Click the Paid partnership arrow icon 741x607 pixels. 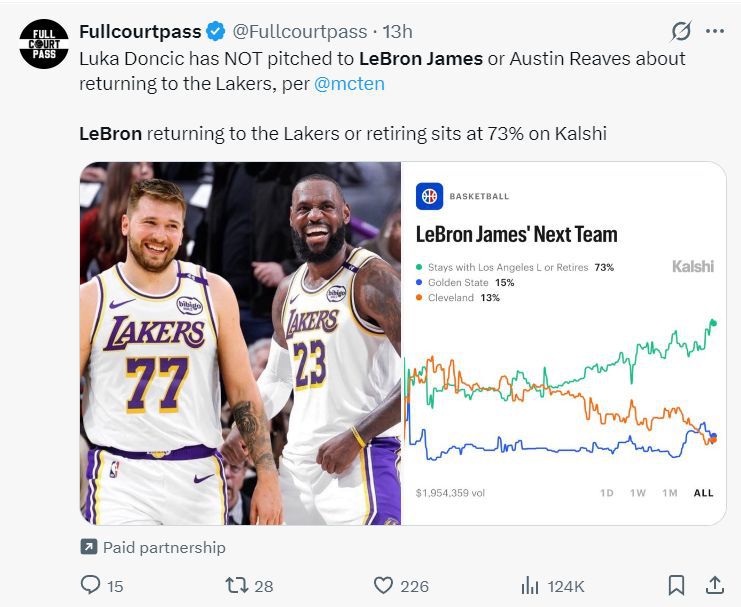click(89, 547)
